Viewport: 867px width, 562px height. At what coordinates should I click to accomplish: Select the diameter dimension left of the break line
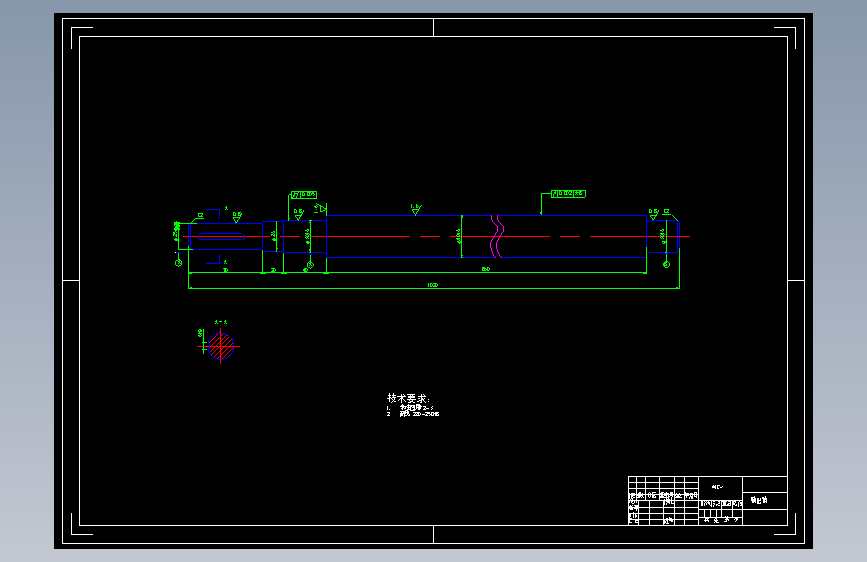pyautogui.click(x=458, y=236)
